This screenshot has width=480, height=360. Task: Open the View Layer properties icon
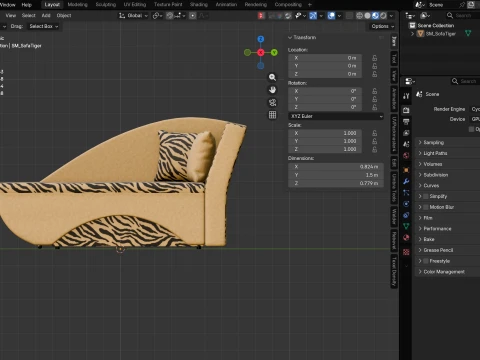pos(406,133)
